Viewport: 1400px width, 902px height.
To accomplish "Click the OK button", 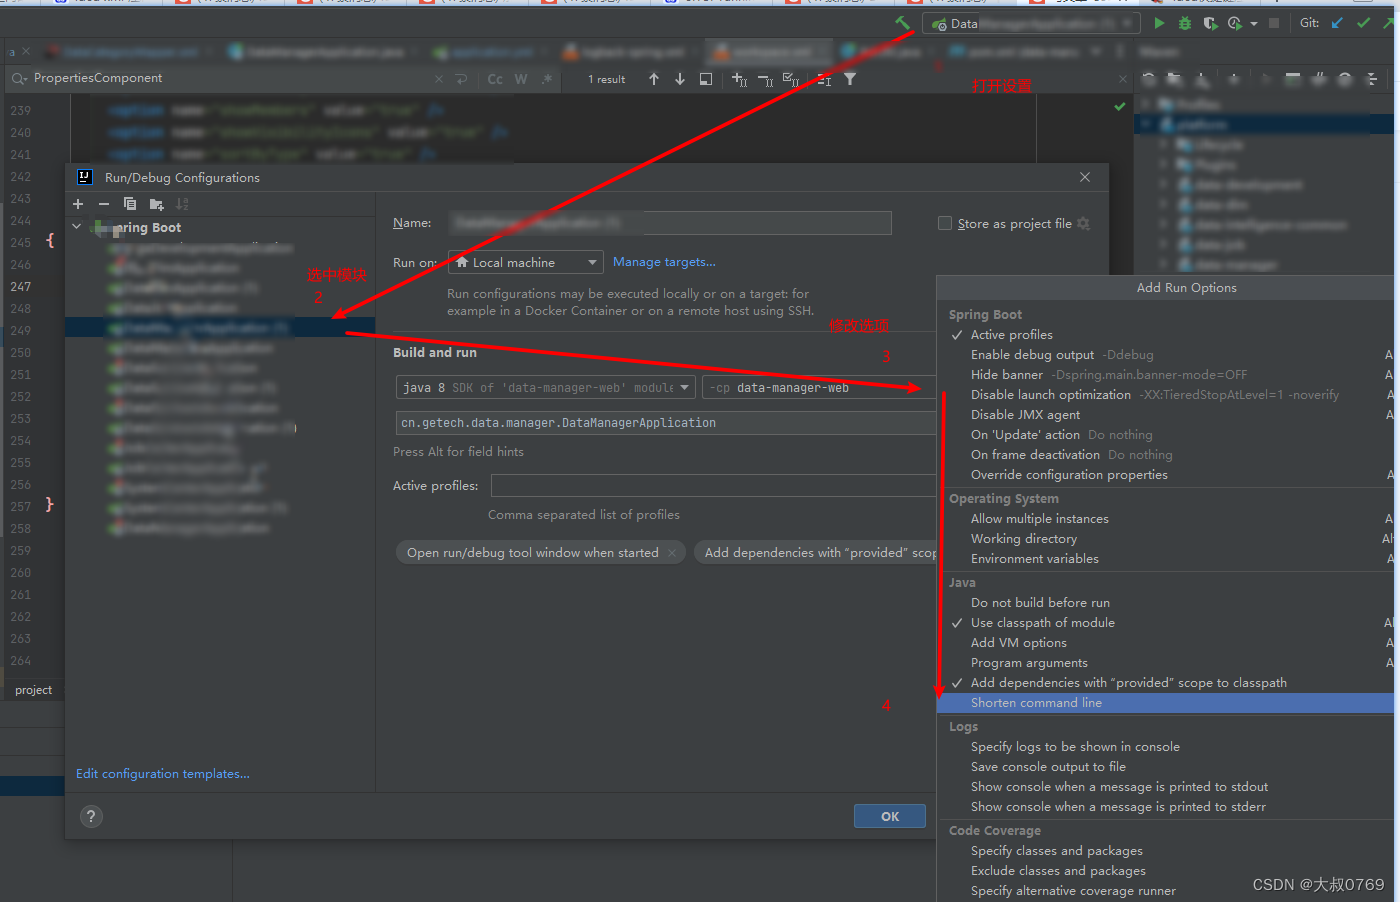I will (890, 816).
